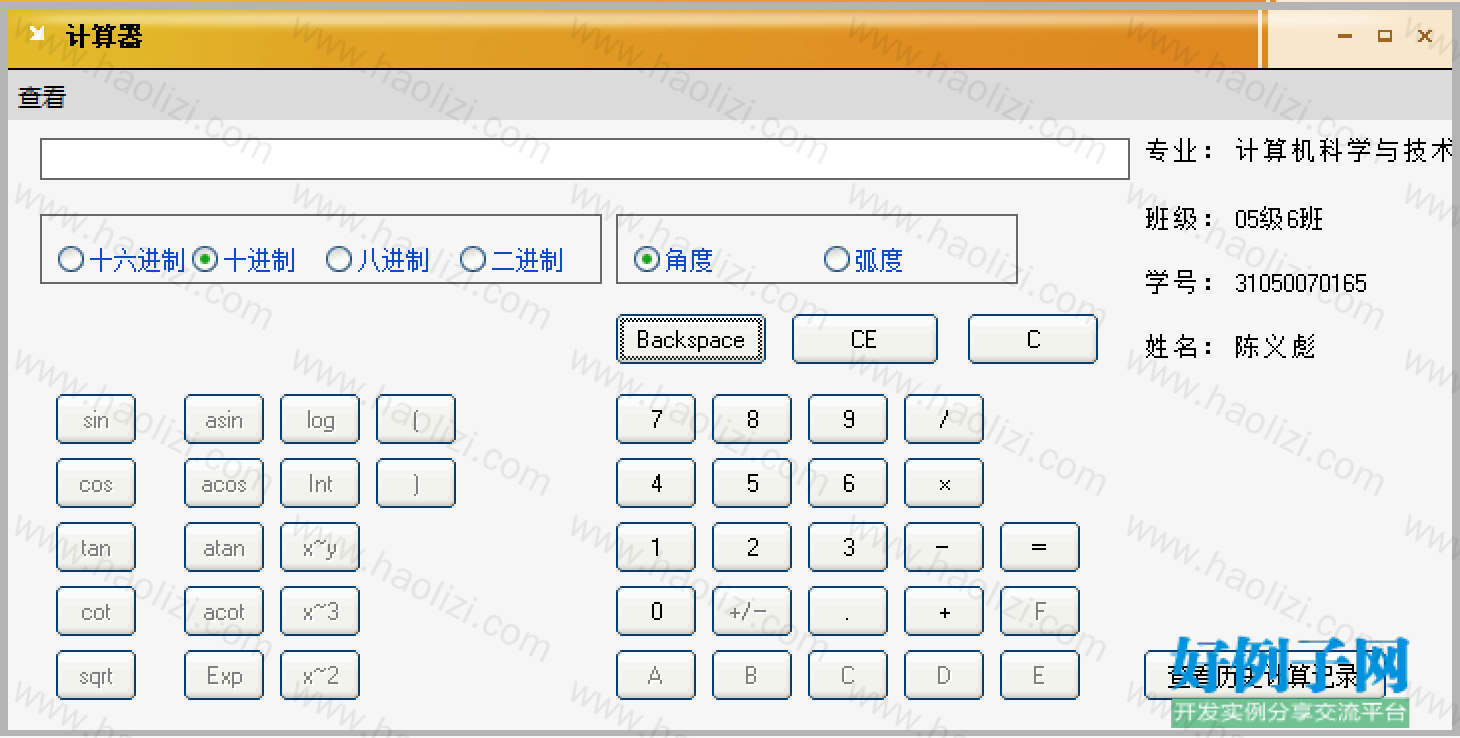Choose 角度 degrees mode
1460x738 pixels.
pyautogui.click(x=674, y=260)
